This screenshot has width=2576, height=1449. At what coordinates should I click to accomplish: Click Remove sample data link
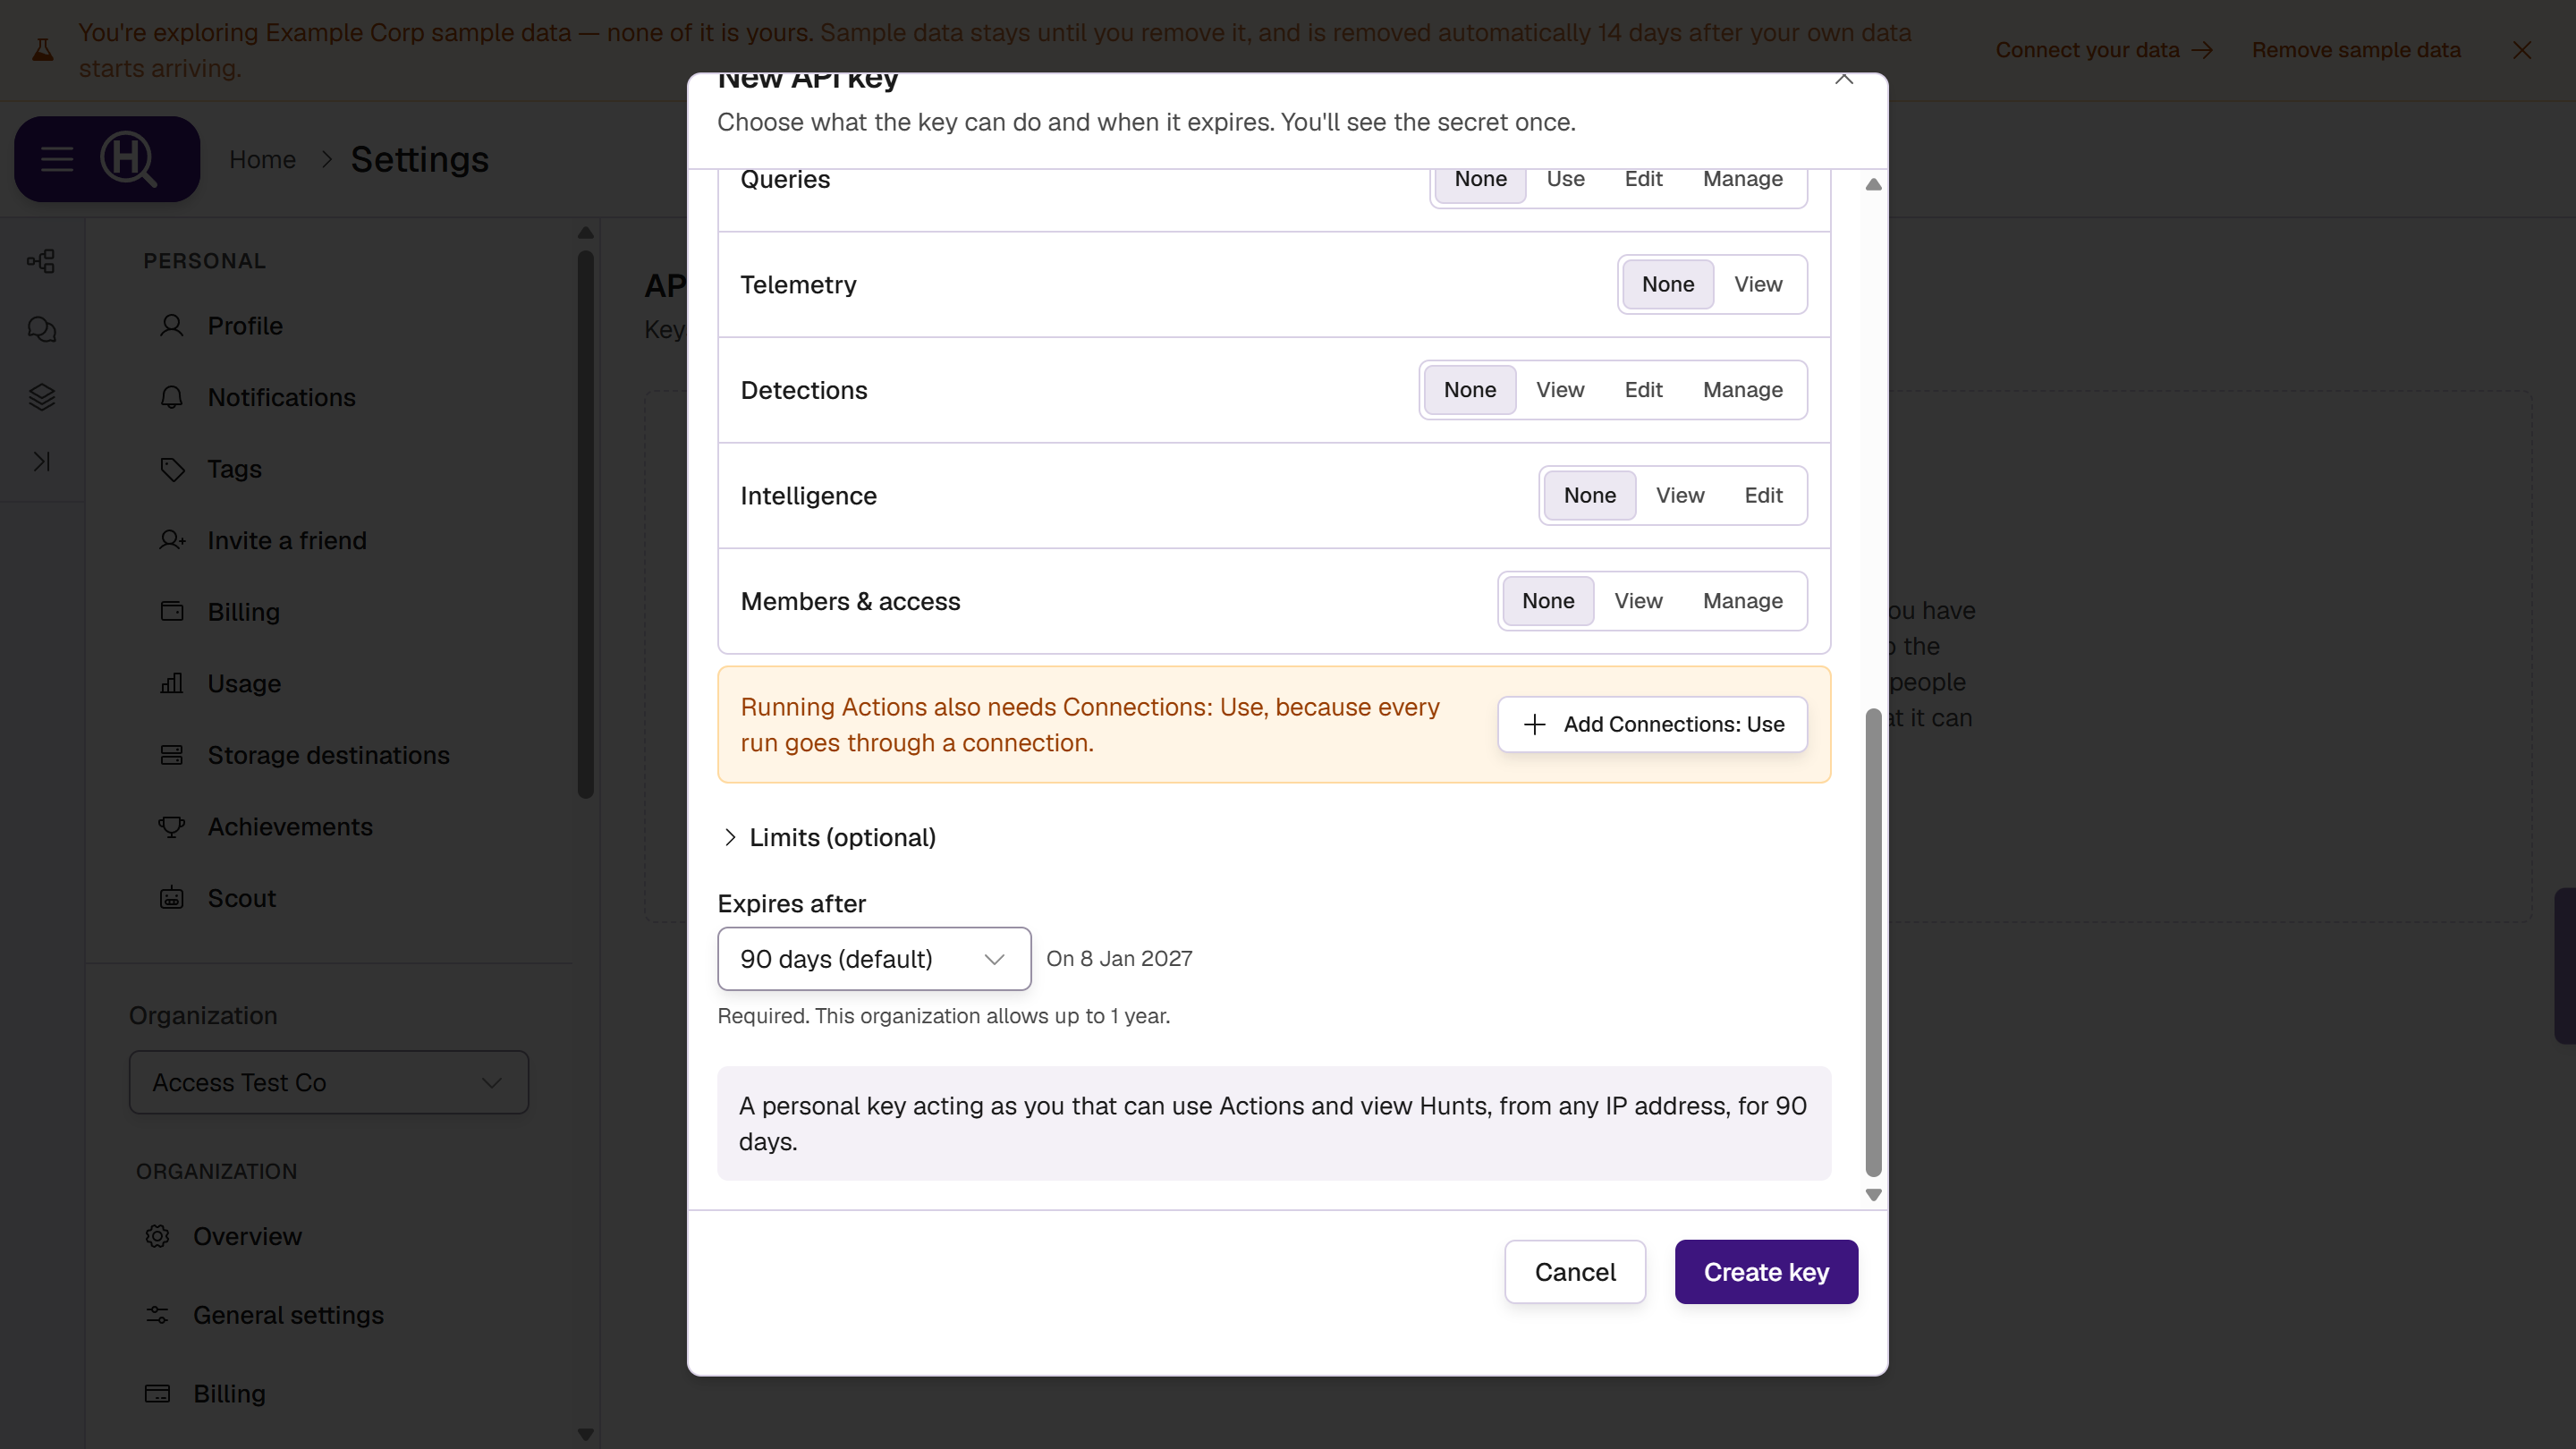click(2356, 50)
